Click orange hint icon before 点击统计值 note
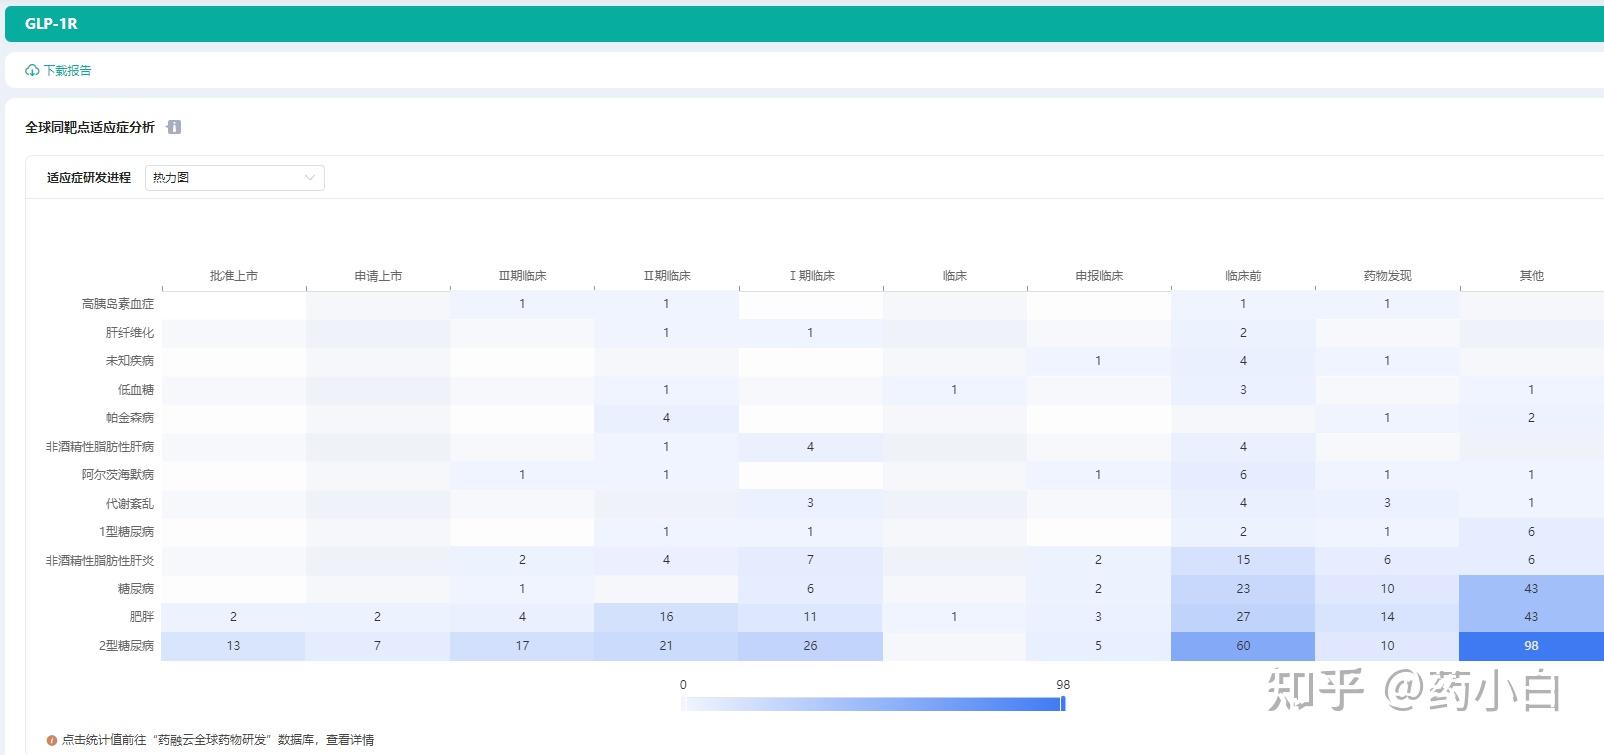This screenshot has width=1604, height=755. point(52,740)
